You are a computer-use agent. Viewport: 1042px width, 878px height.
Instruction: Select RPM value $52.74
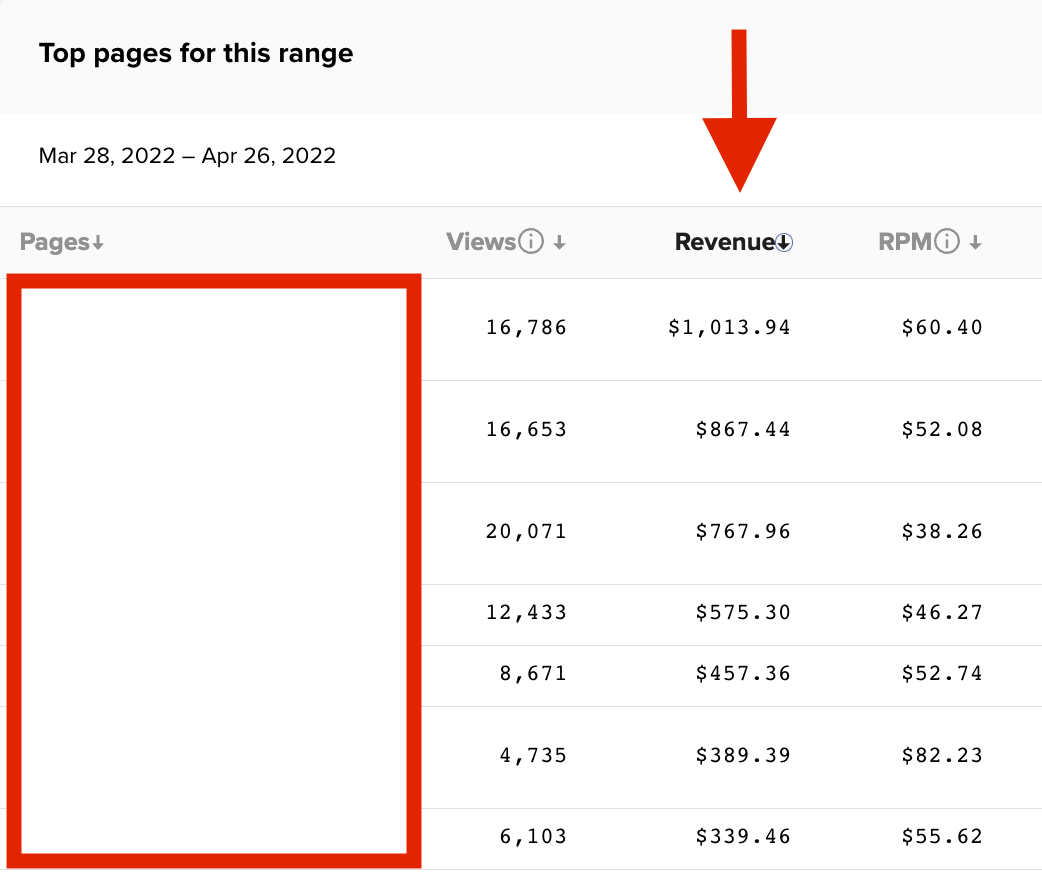coord(942,673)
